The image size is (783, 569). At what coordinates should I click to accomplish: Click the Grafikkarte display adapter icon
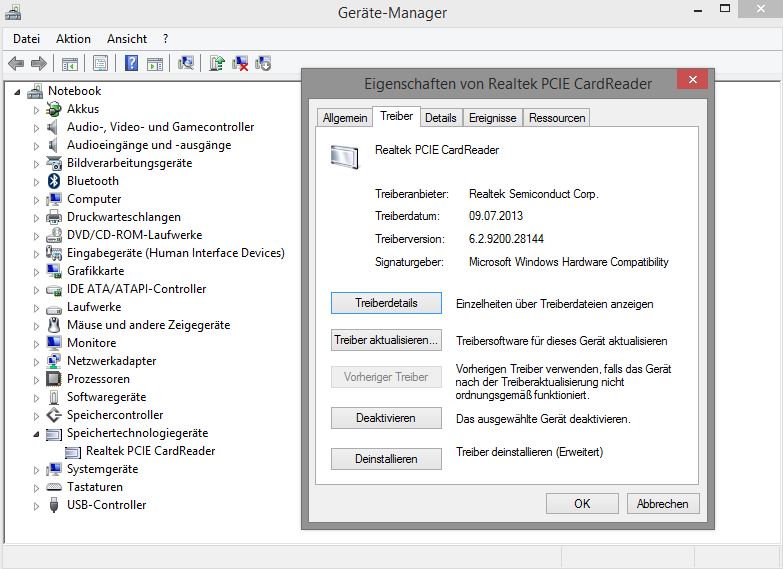click(x=53, y=271)
